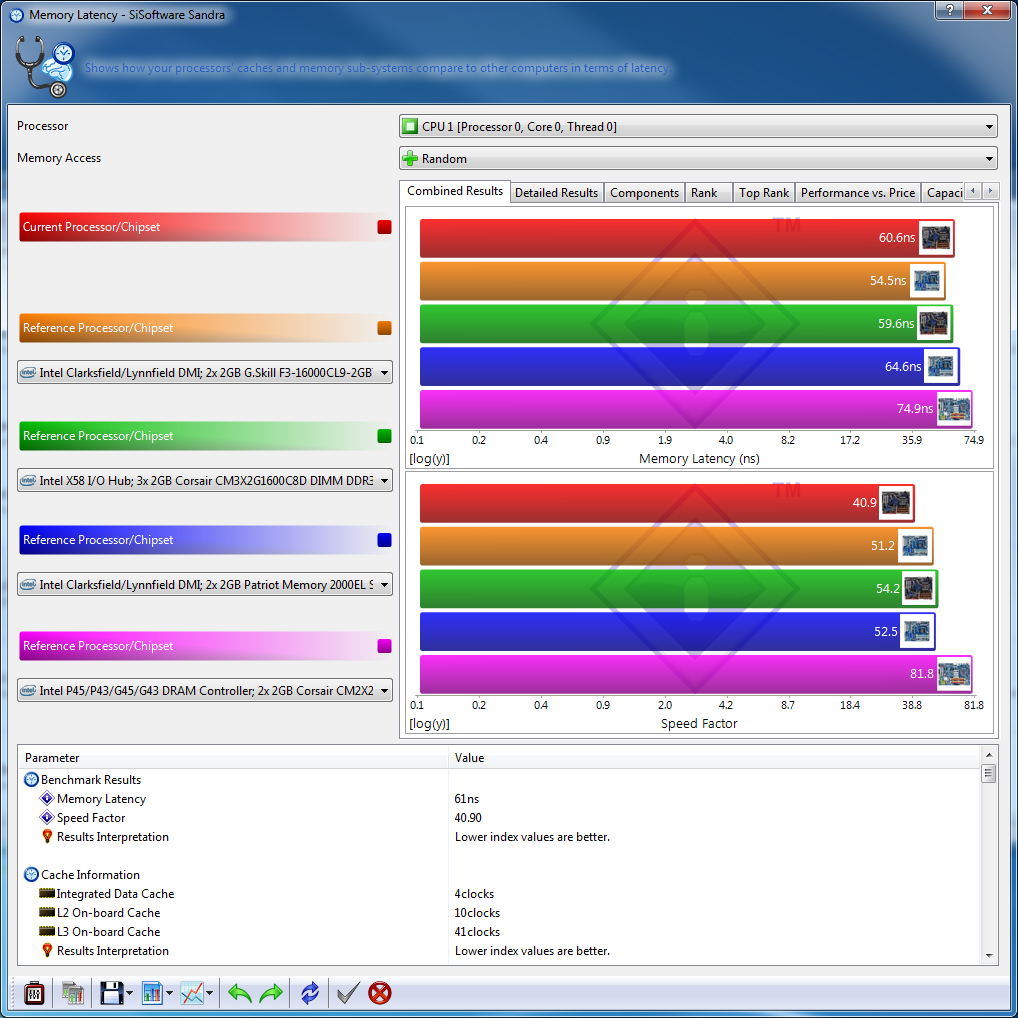This screenshot has width=1018, height=1018.
Task: Switch to the Components tab
Action: click(644, 193)
